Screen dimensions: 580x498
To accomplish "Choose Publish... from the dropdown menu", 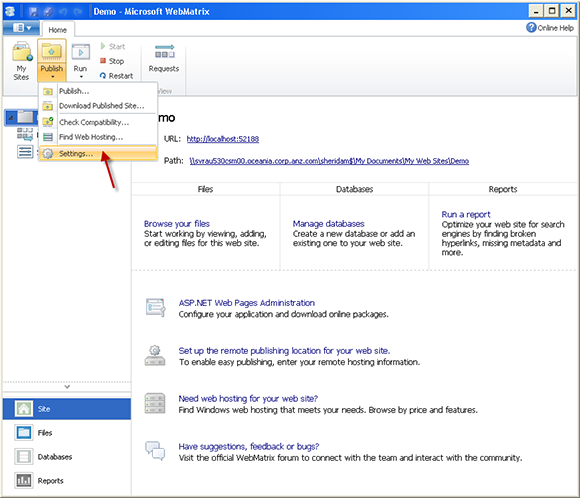I will point(98,91).
